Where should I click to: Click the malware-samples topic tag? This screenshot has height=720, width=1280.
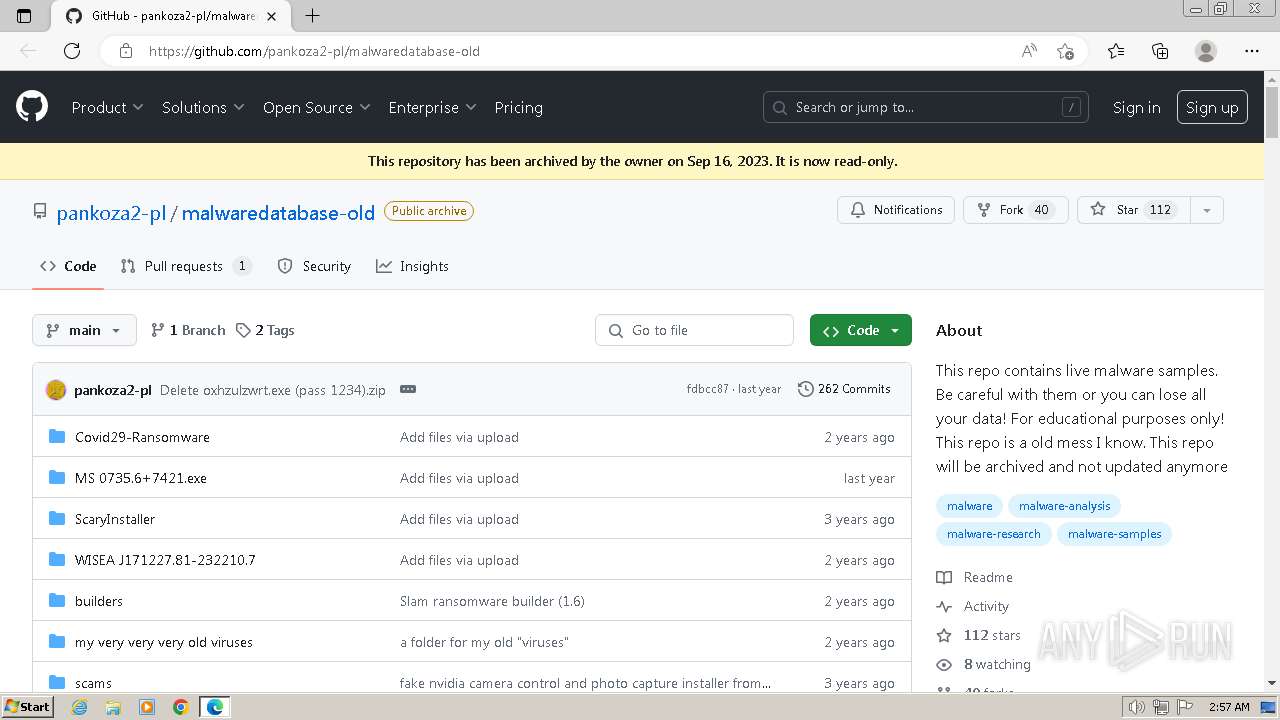(x=1114, y=534)
